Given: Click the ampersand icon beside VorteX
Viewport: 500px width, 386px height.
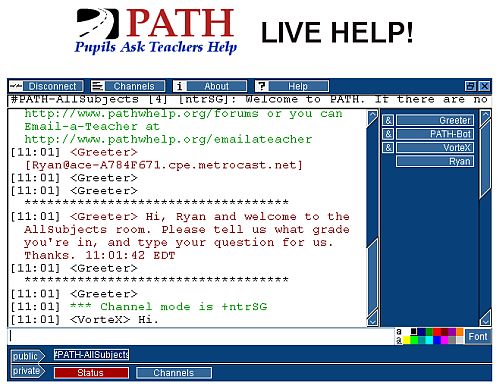Looking at the screenshot, I should point(388,147).
